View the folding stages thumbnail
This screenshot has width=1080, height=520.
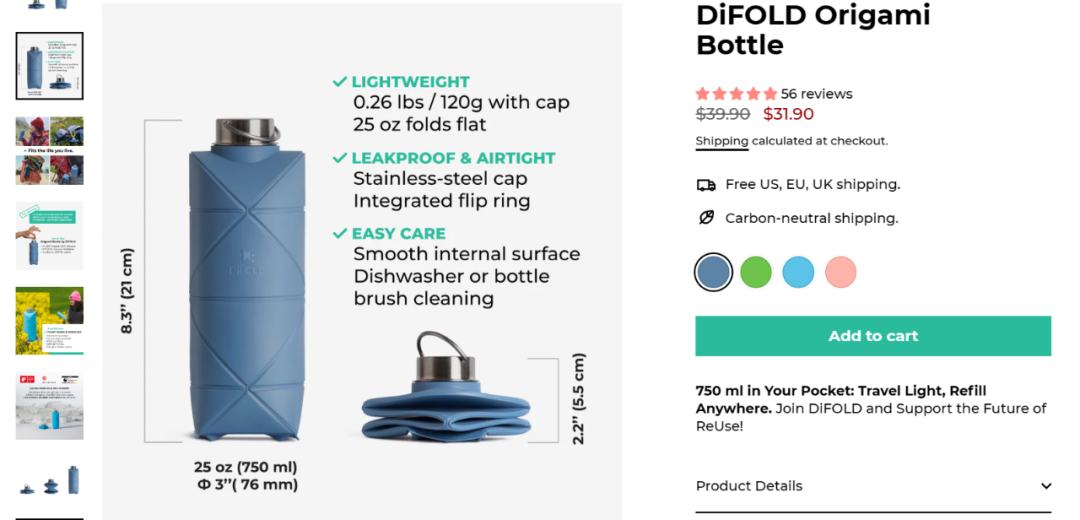[50, 480]
